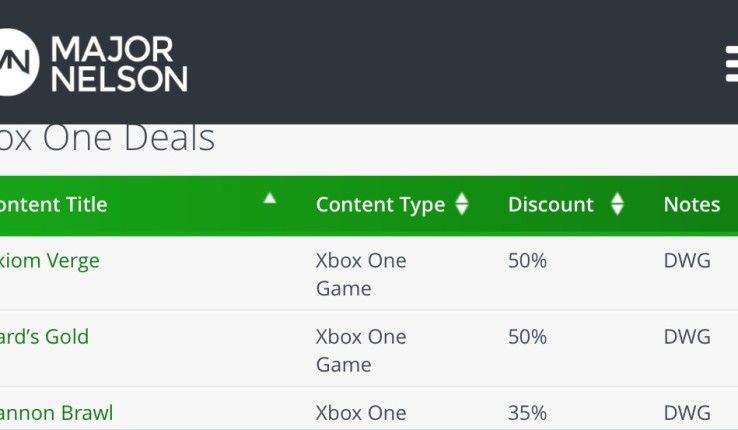Click the sort arrows beside Discount

click(x=617, y=205)
